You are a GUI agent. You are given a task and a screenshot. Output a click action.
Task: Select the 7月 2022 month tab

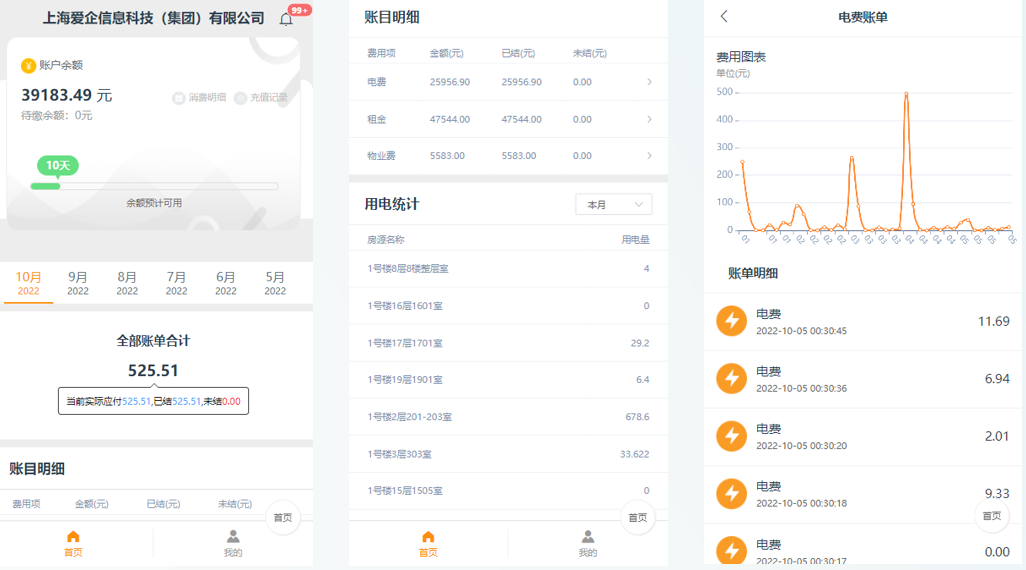coord(176,283)
